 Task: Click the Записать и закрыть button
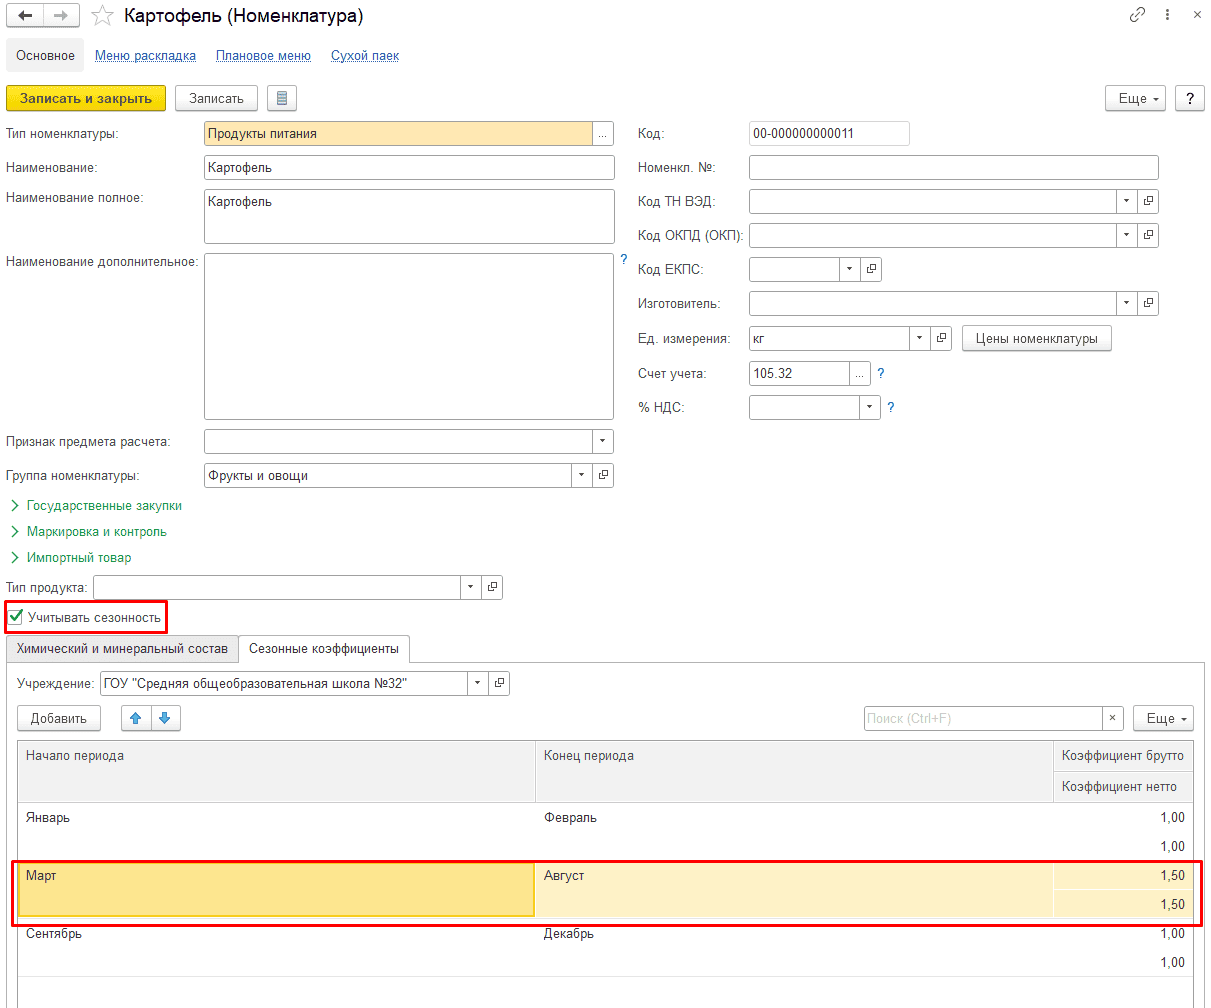86,98
